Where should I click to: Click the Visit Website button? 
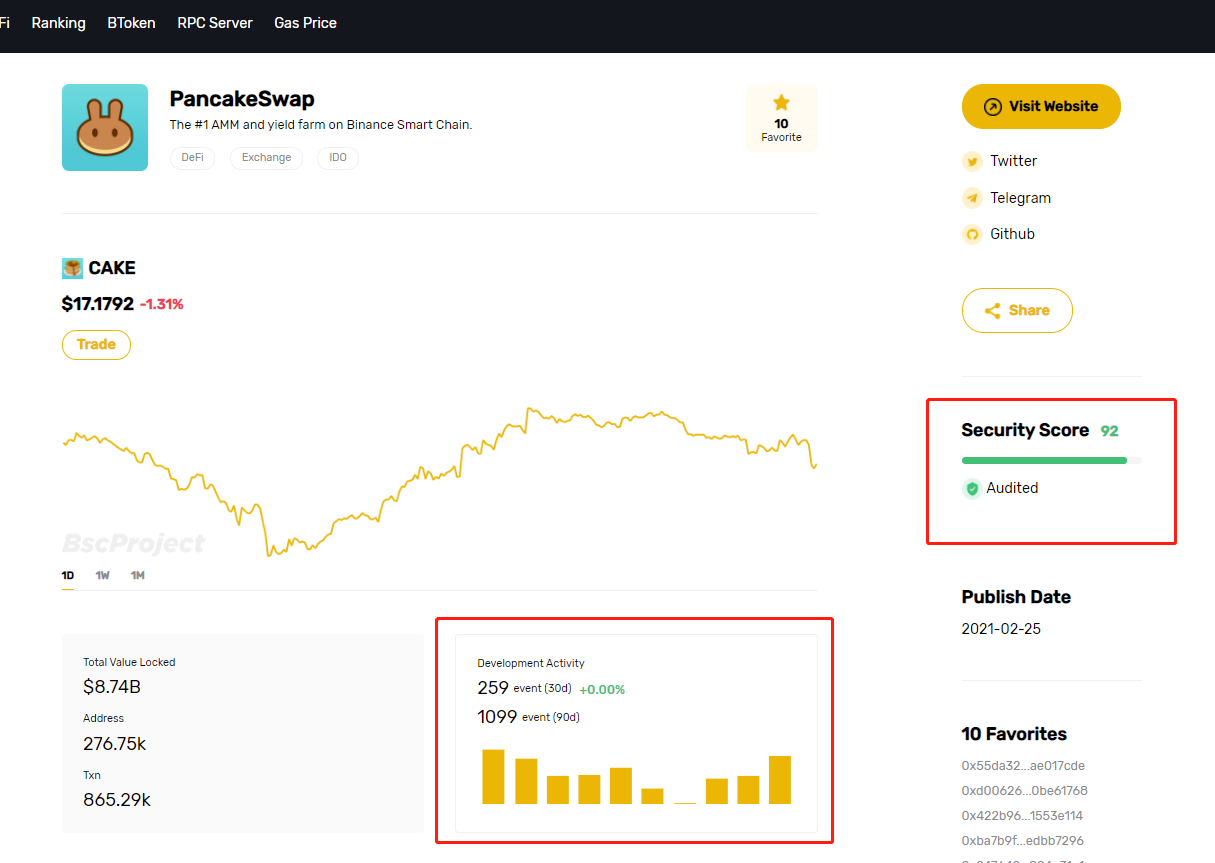(1041, 107)
